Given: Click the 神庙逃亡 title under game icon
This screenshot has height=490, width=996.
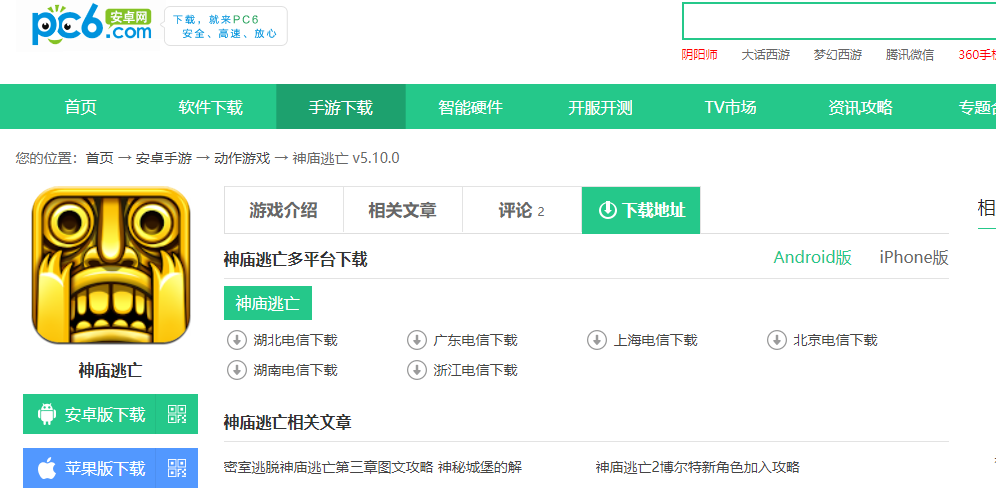Looking at the screenshot, I should (111, 371).
